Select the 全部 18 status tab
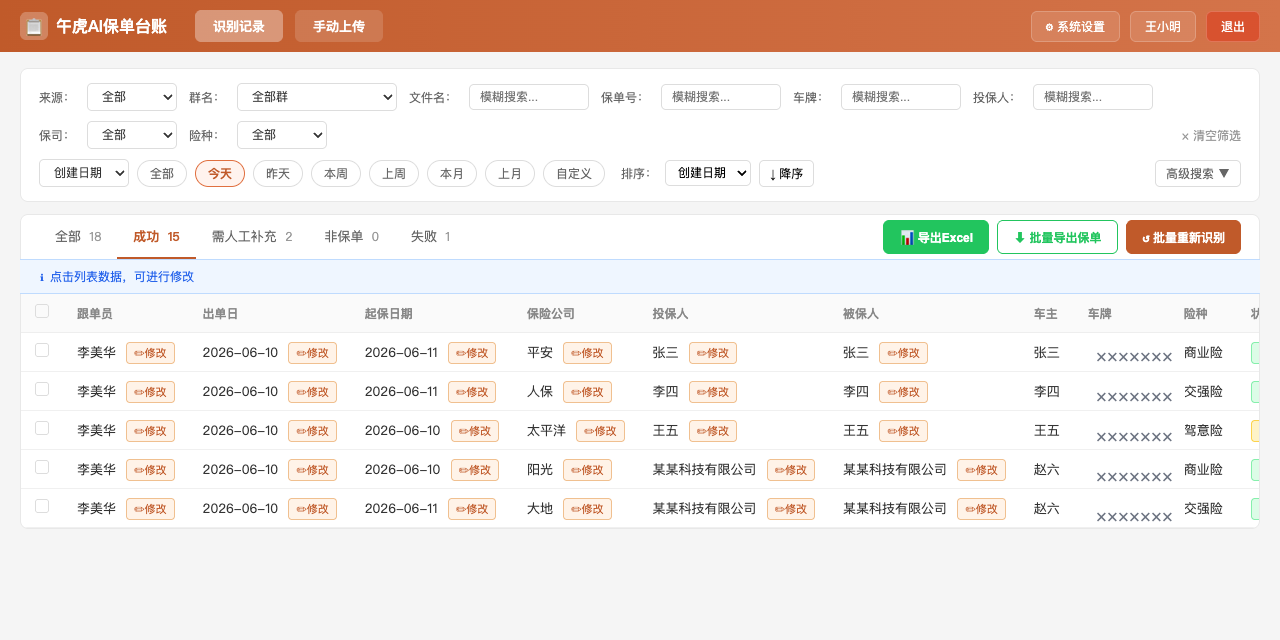This screenshot has width=1280, height=640. click(78, 237)
